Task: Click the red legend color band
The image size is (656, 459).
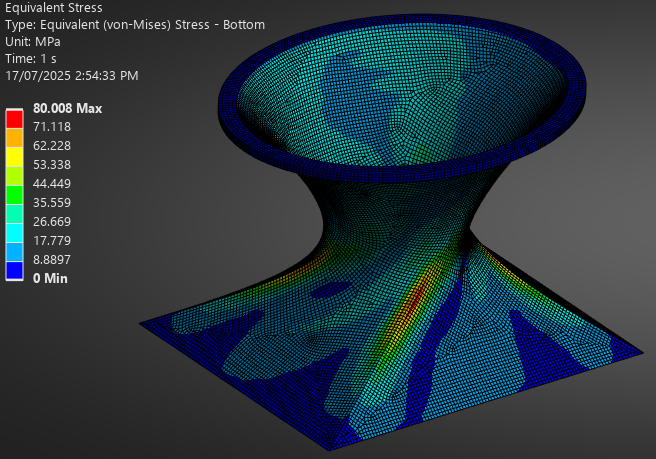Action: 14,119
